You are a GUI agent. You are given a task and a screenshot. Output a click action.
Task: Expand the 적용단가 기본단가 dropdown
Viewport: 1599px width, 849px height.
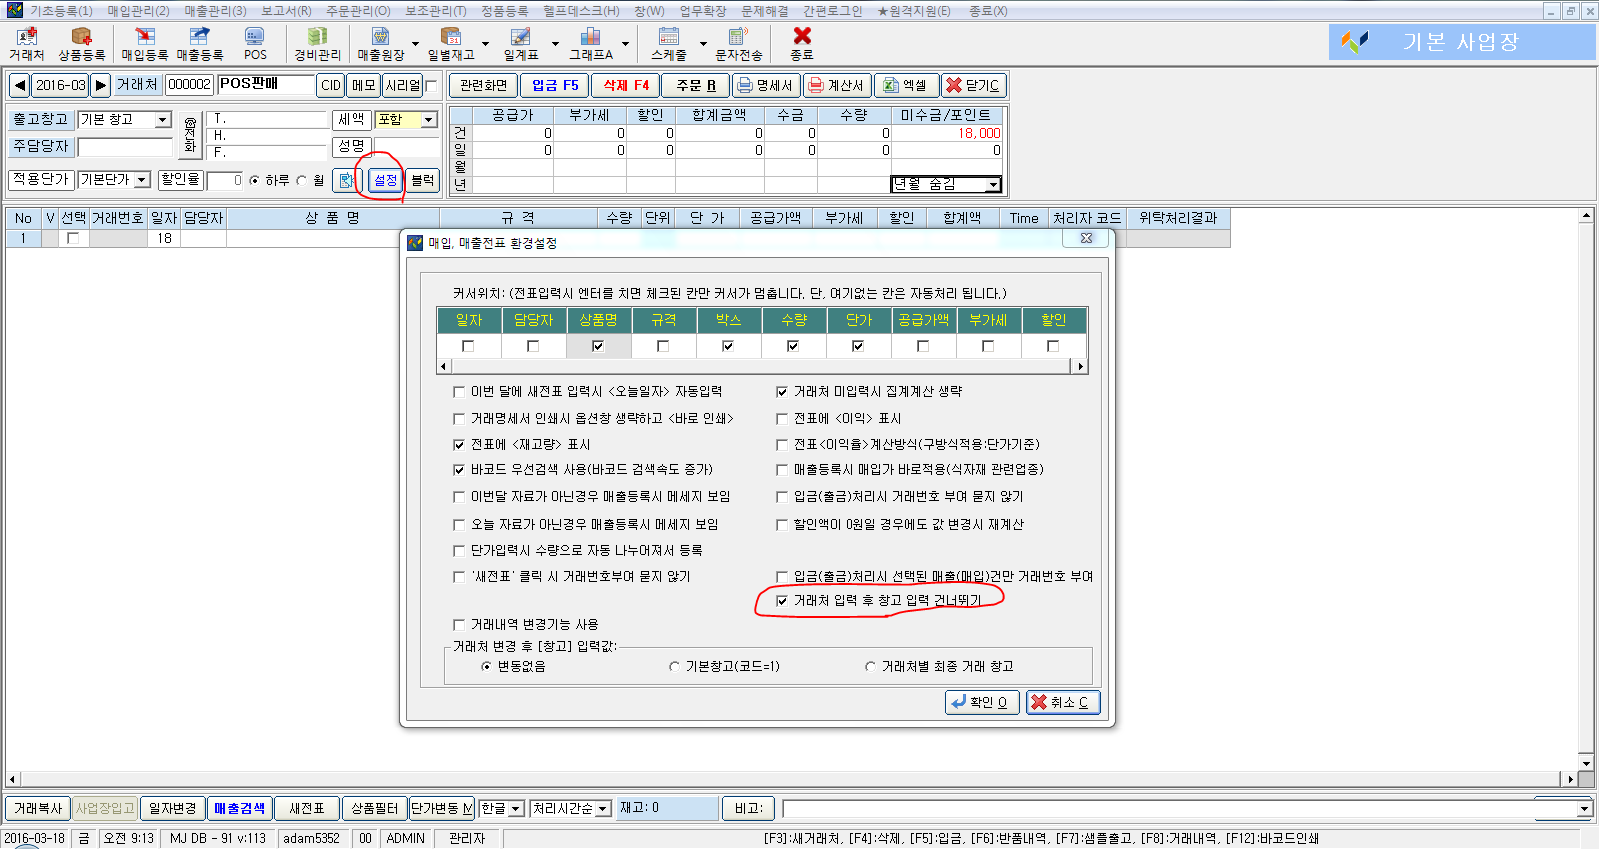click(142, 180)
